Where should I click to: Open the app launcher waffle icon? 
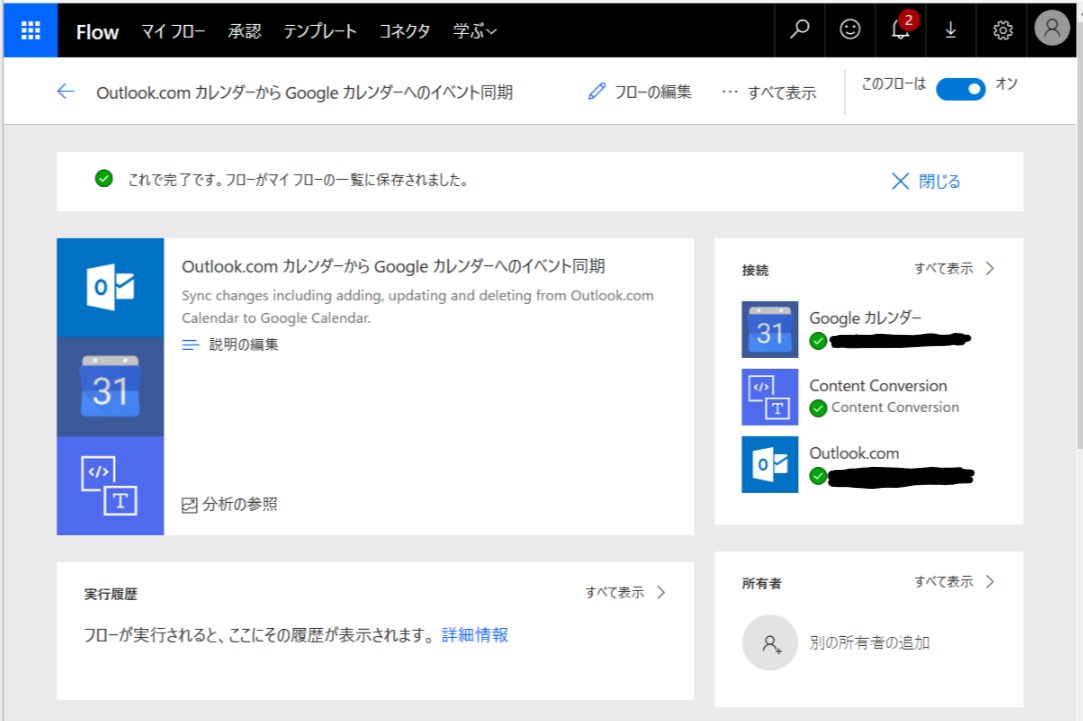tap(30, 30)
